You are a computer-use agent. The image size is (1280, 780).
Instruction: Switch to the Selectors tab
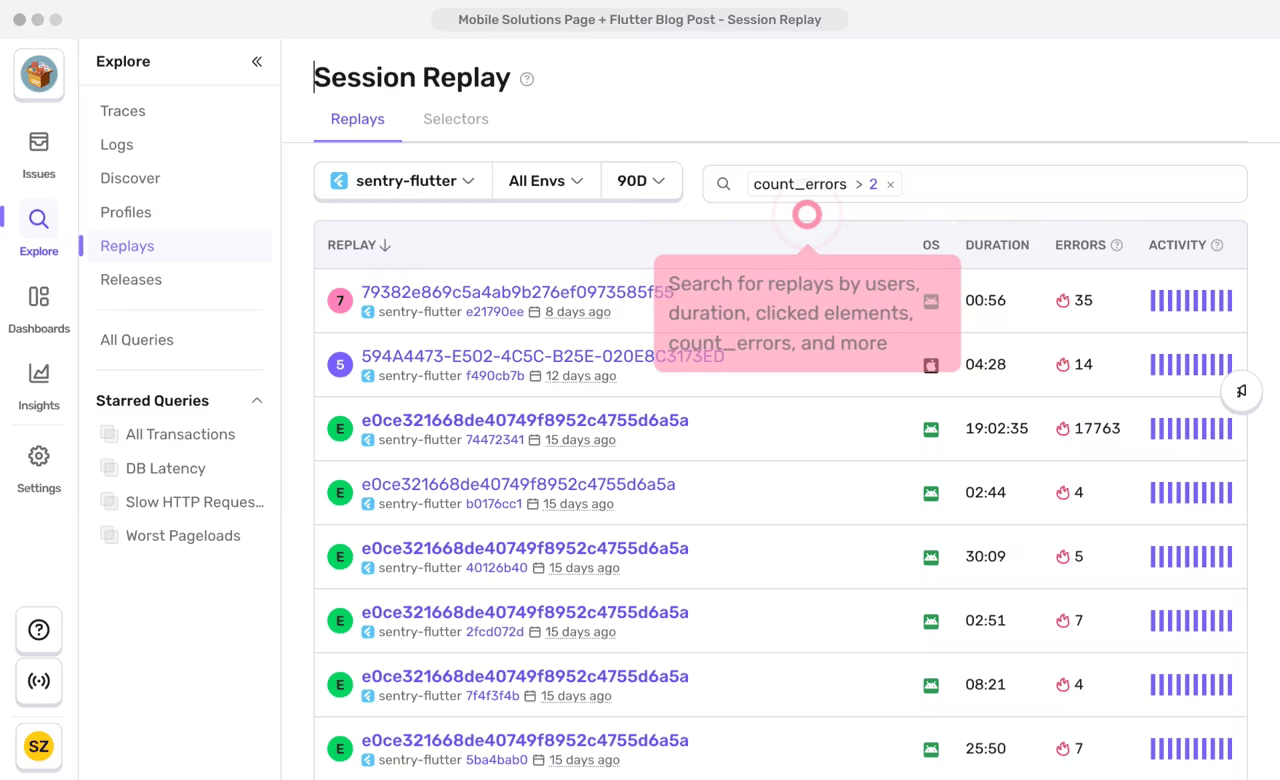coord(455,119)
